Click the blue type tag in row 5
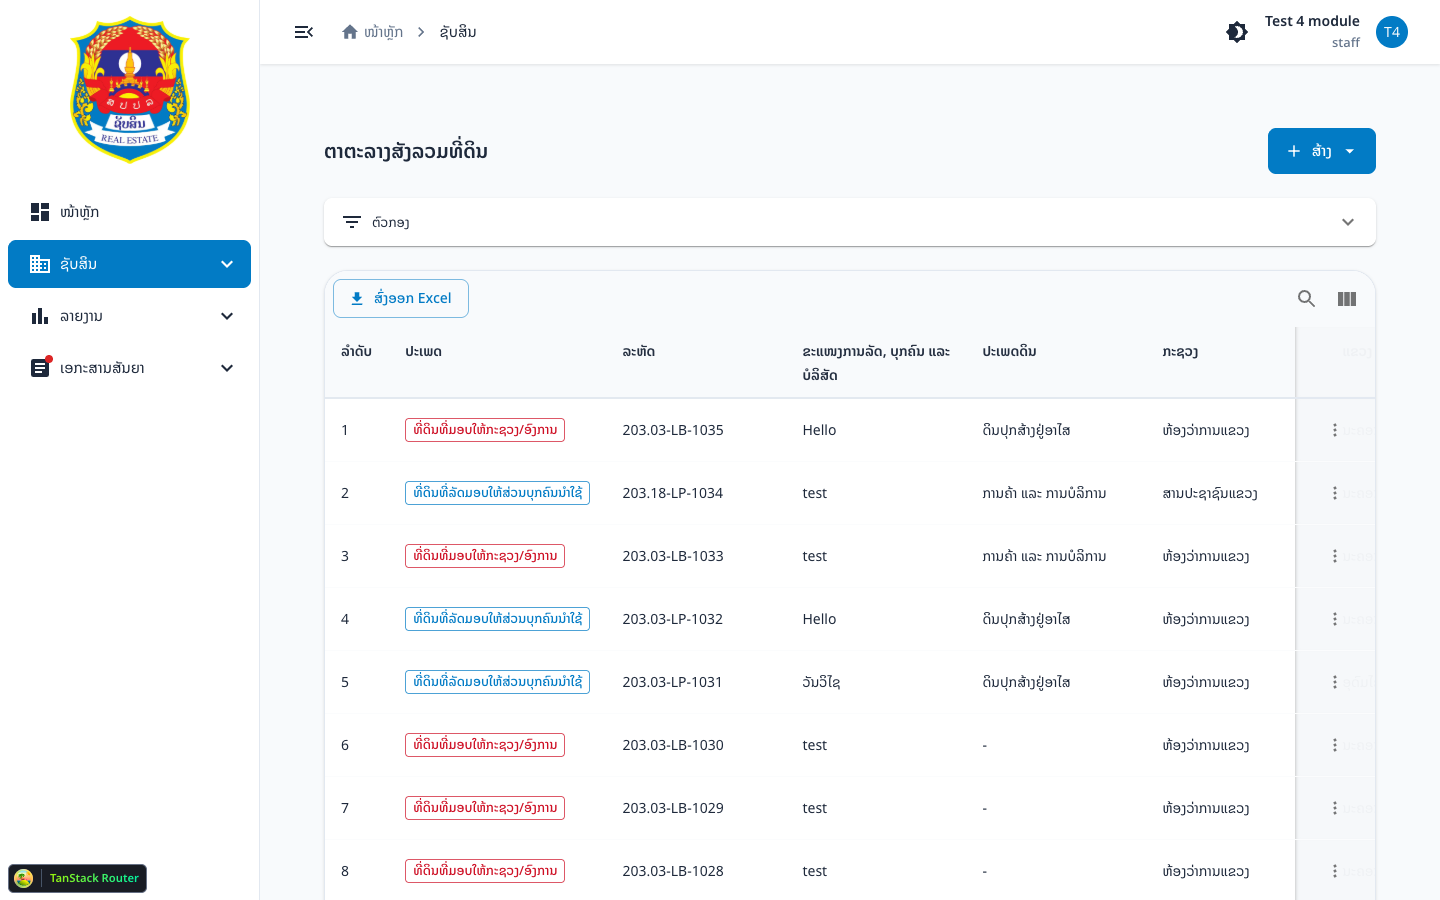The width and height of the screenshot is (1440, 900). (x=497, y=682)
